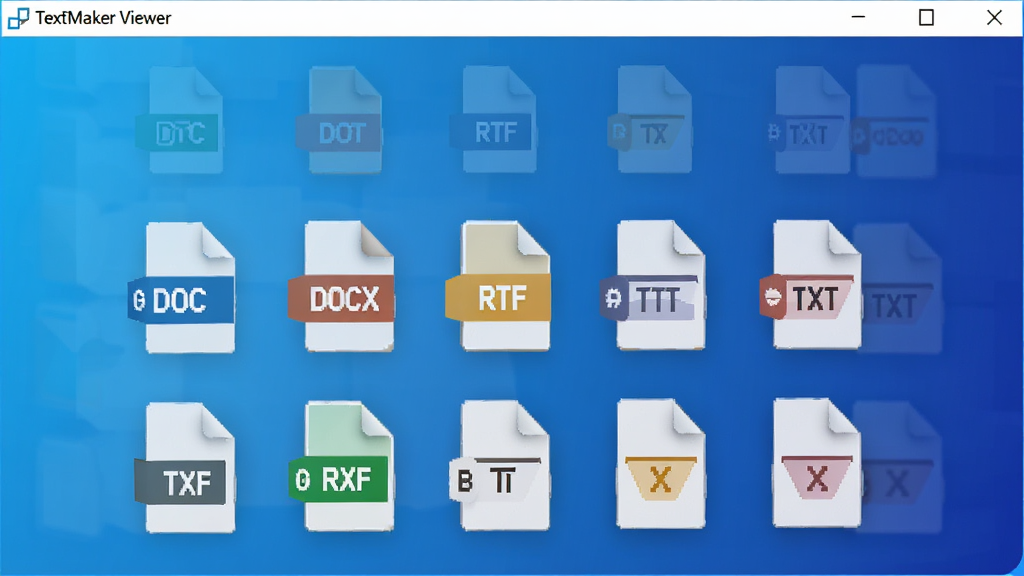
Task: Select the green RXF file icon
Action: coord(341,466)
